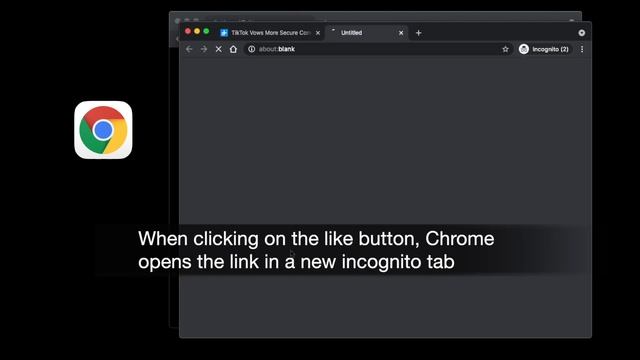Minimize the front window with yellow button
Image resolution: width=640 pixels, height=360 pixels.
click(197, 31)
